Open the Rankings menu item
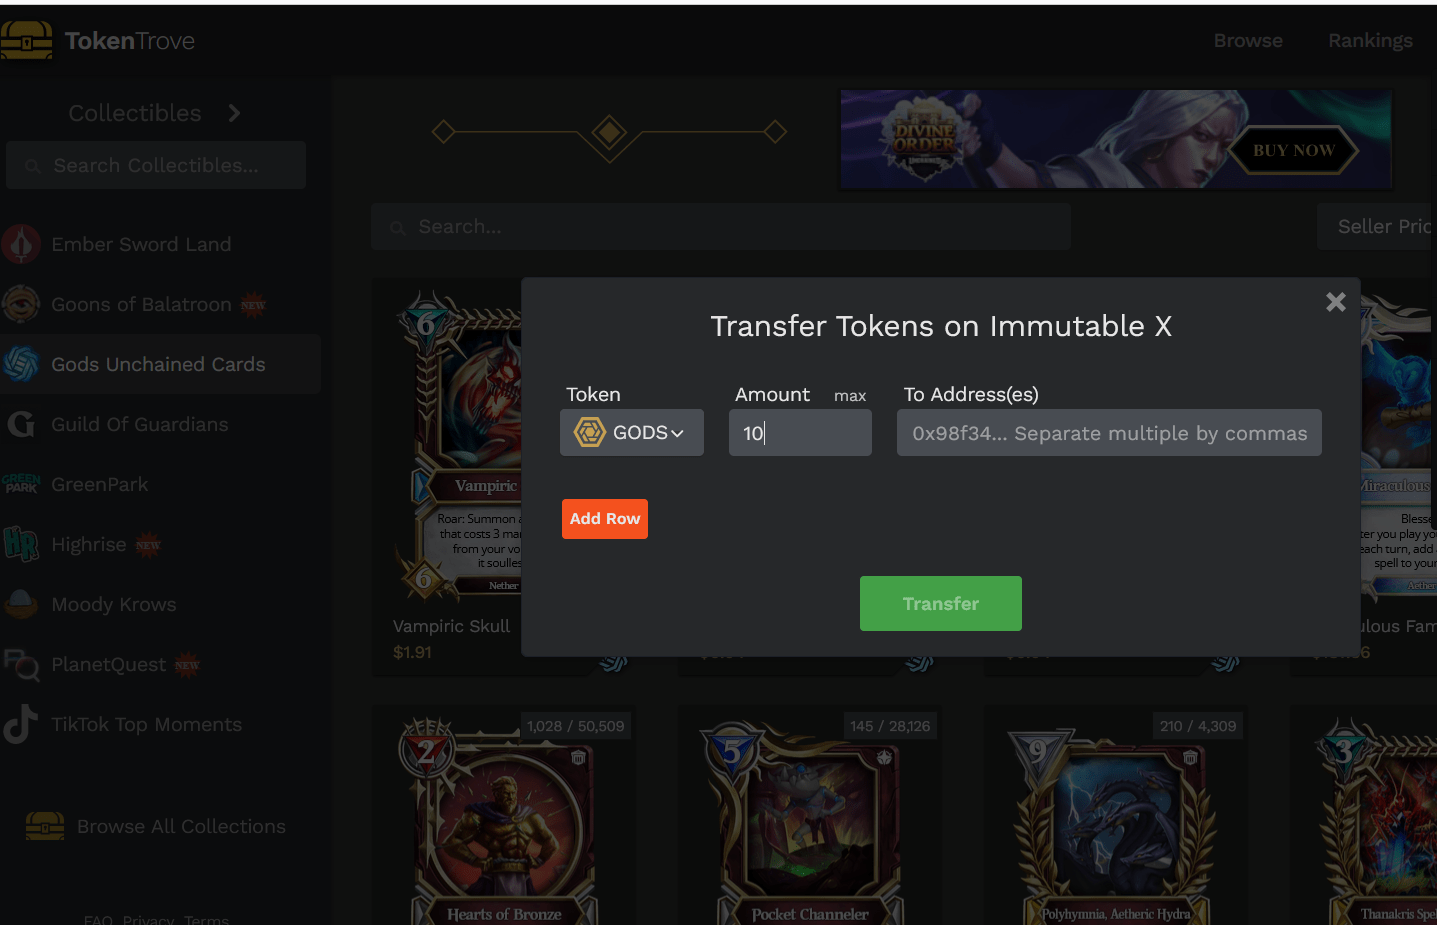The image size is (1437, 925). pyautogui.click(x=1370, y=41)
